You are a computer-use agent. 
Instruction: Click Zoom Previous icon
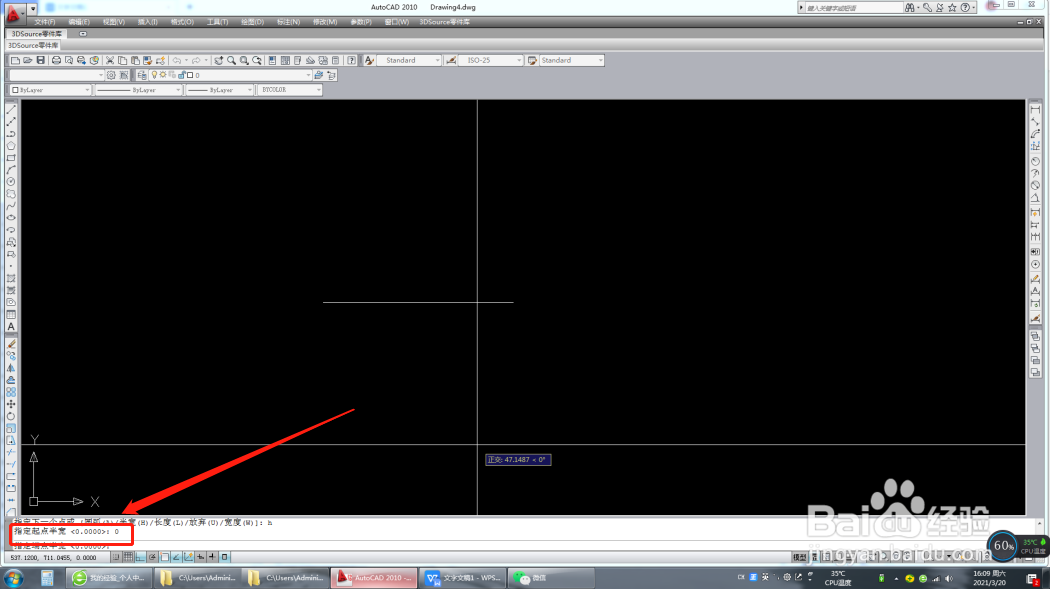point(257,60)
